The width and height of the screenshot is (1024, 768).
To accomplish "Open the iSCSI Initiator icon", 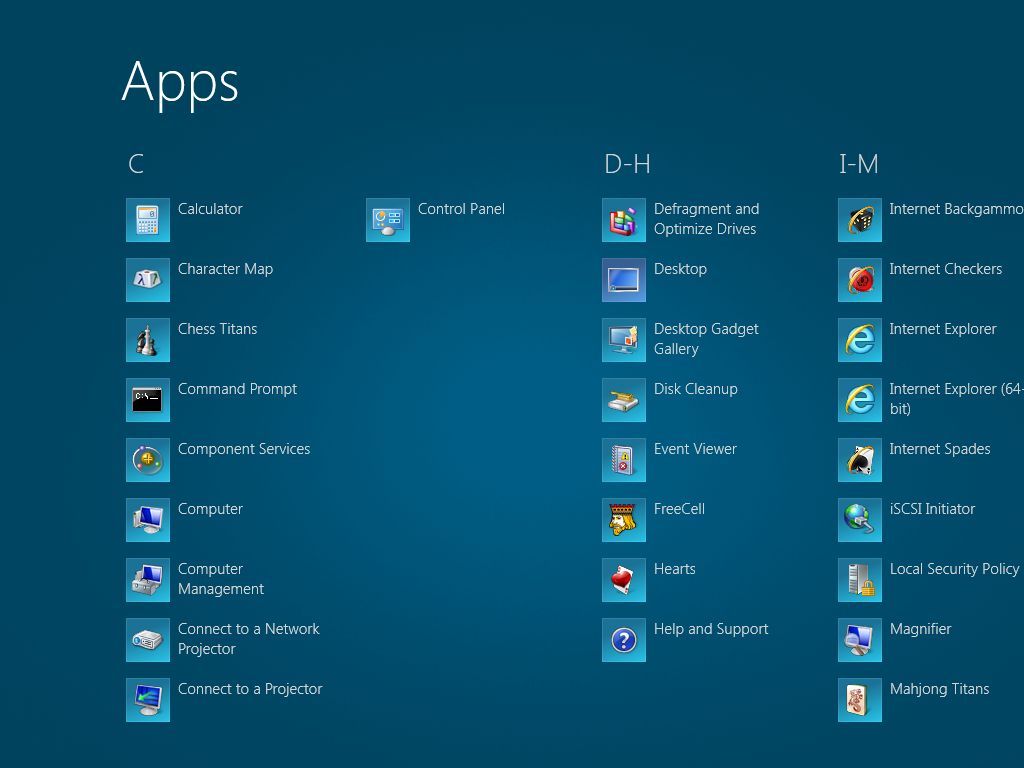I will coord(860,520).
